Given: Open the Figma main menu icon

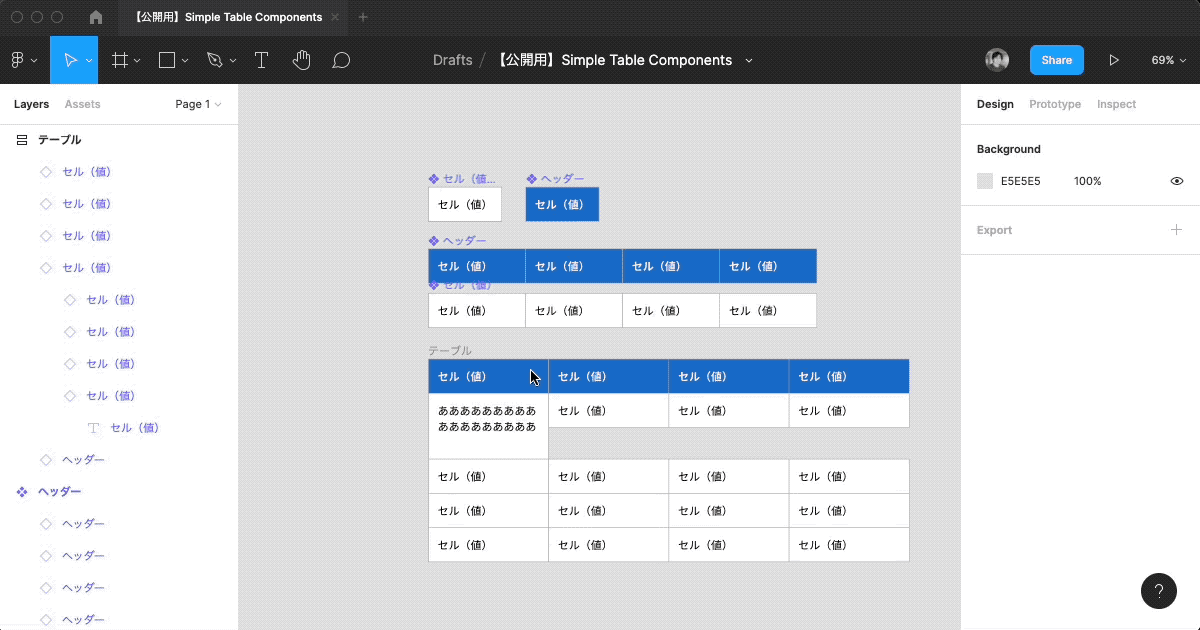Looking at the screenshot, I should [18, 60].
